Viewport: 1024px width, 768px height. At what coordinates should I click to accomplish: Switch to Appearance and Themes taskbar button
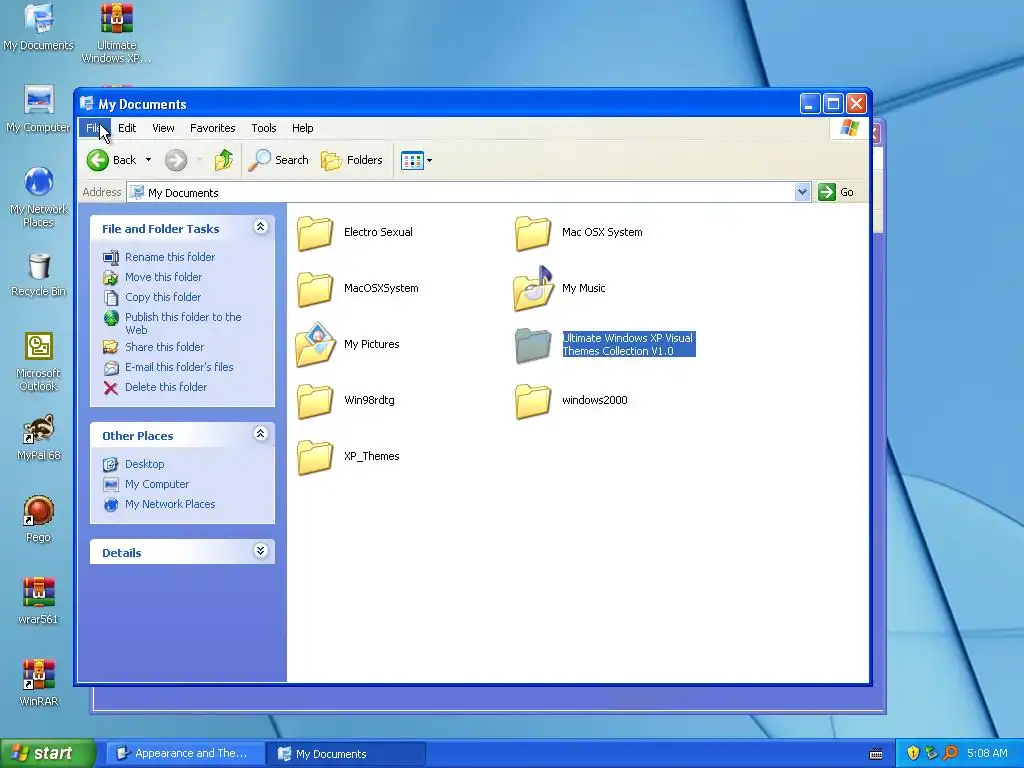tap(185, 754)
